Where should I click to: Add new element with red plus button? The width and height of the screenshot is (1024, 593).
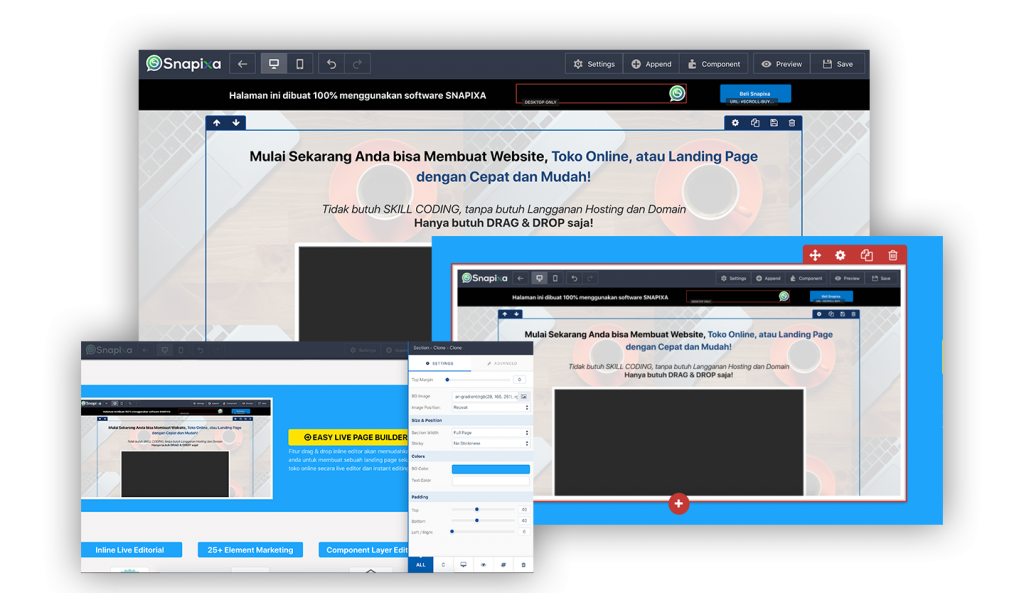click(679, 504)
